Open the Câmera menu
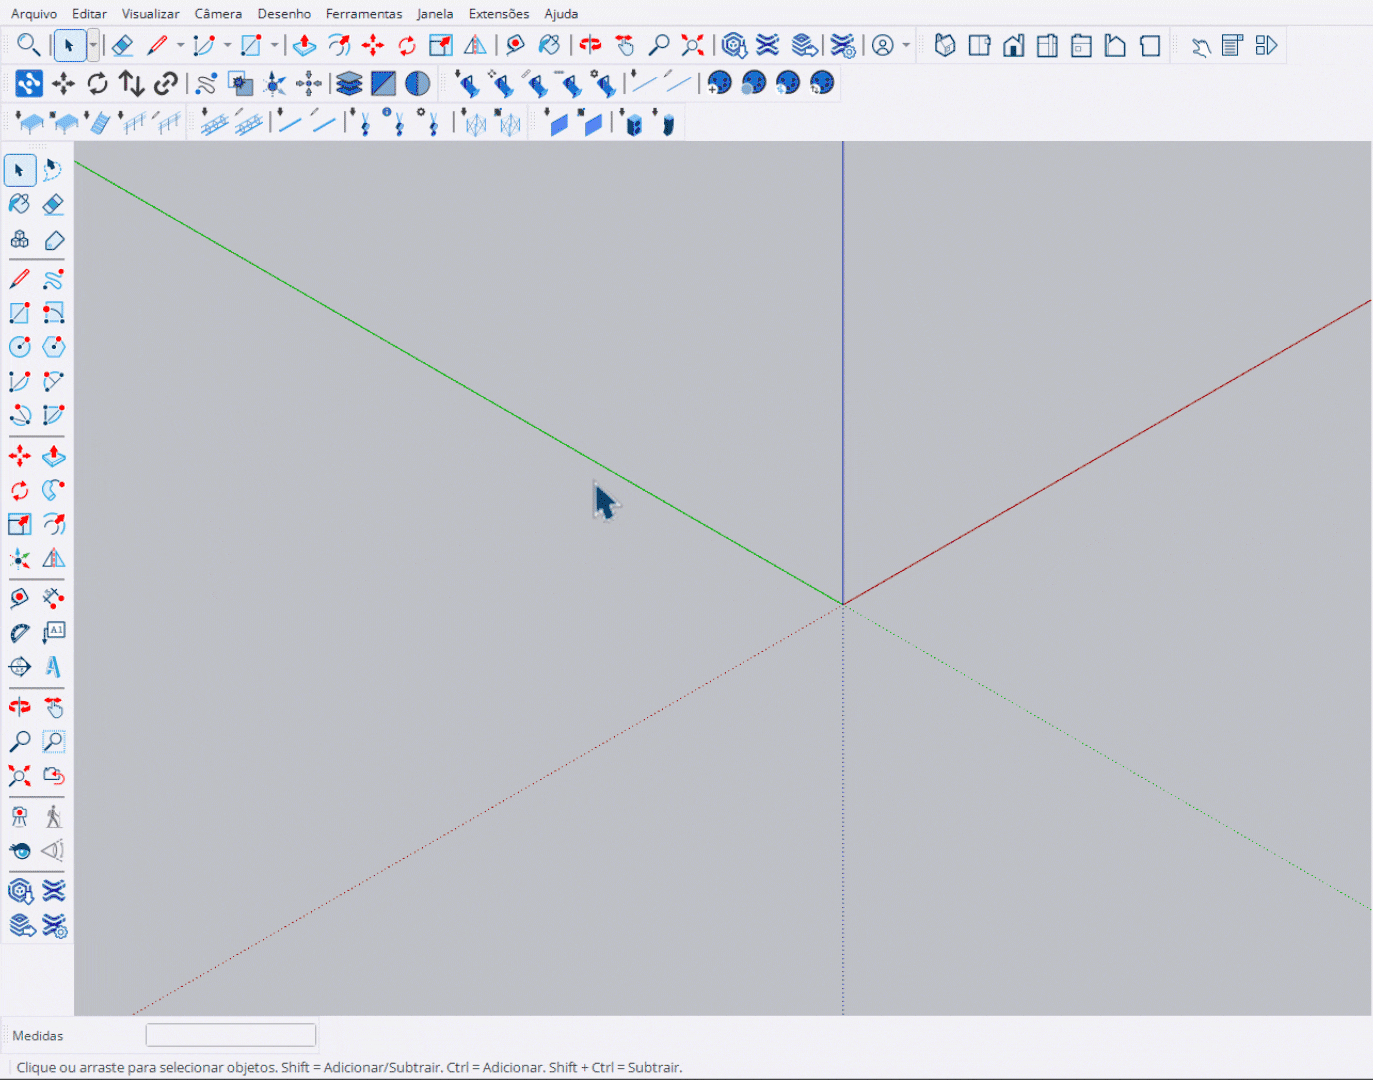 pos(218,13)
